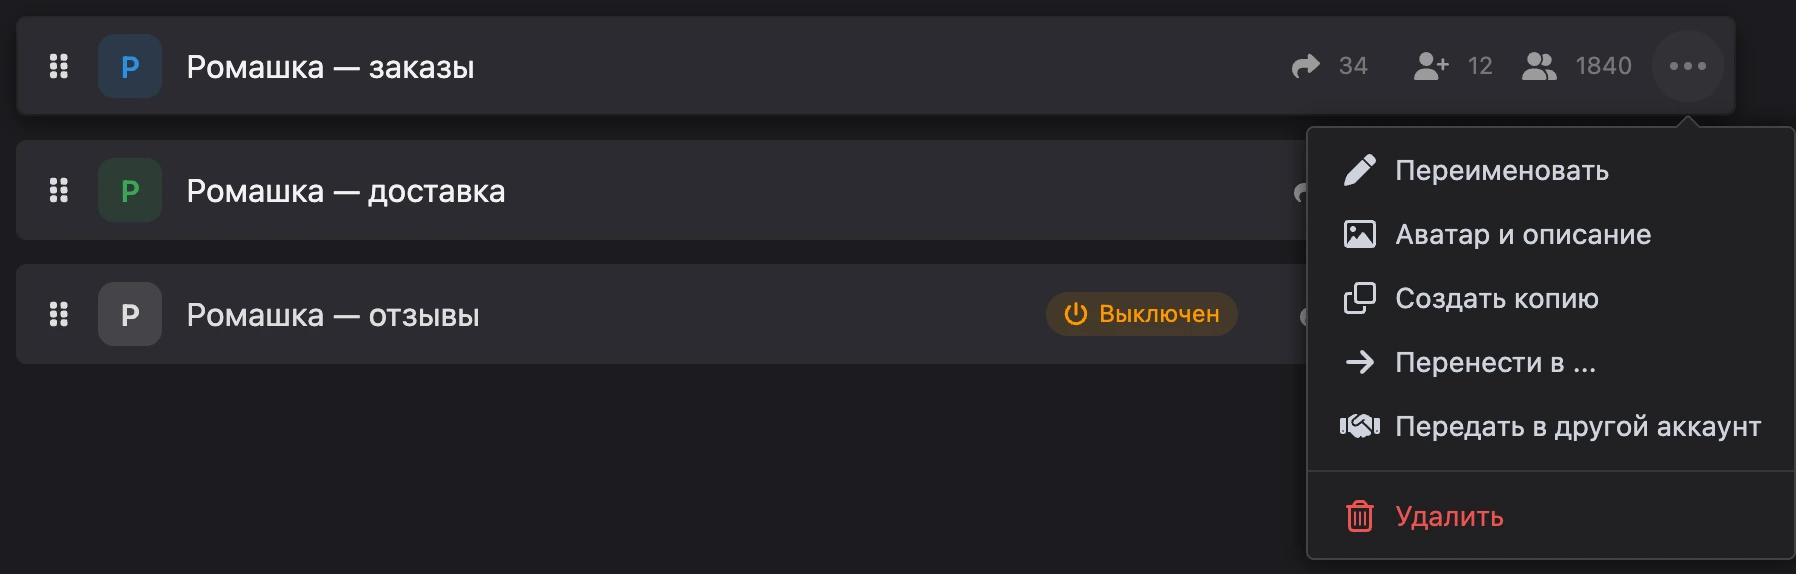The image size is (1796, 574).
Task: Click the users group icon showing 1840
Action: point(1539,66)
